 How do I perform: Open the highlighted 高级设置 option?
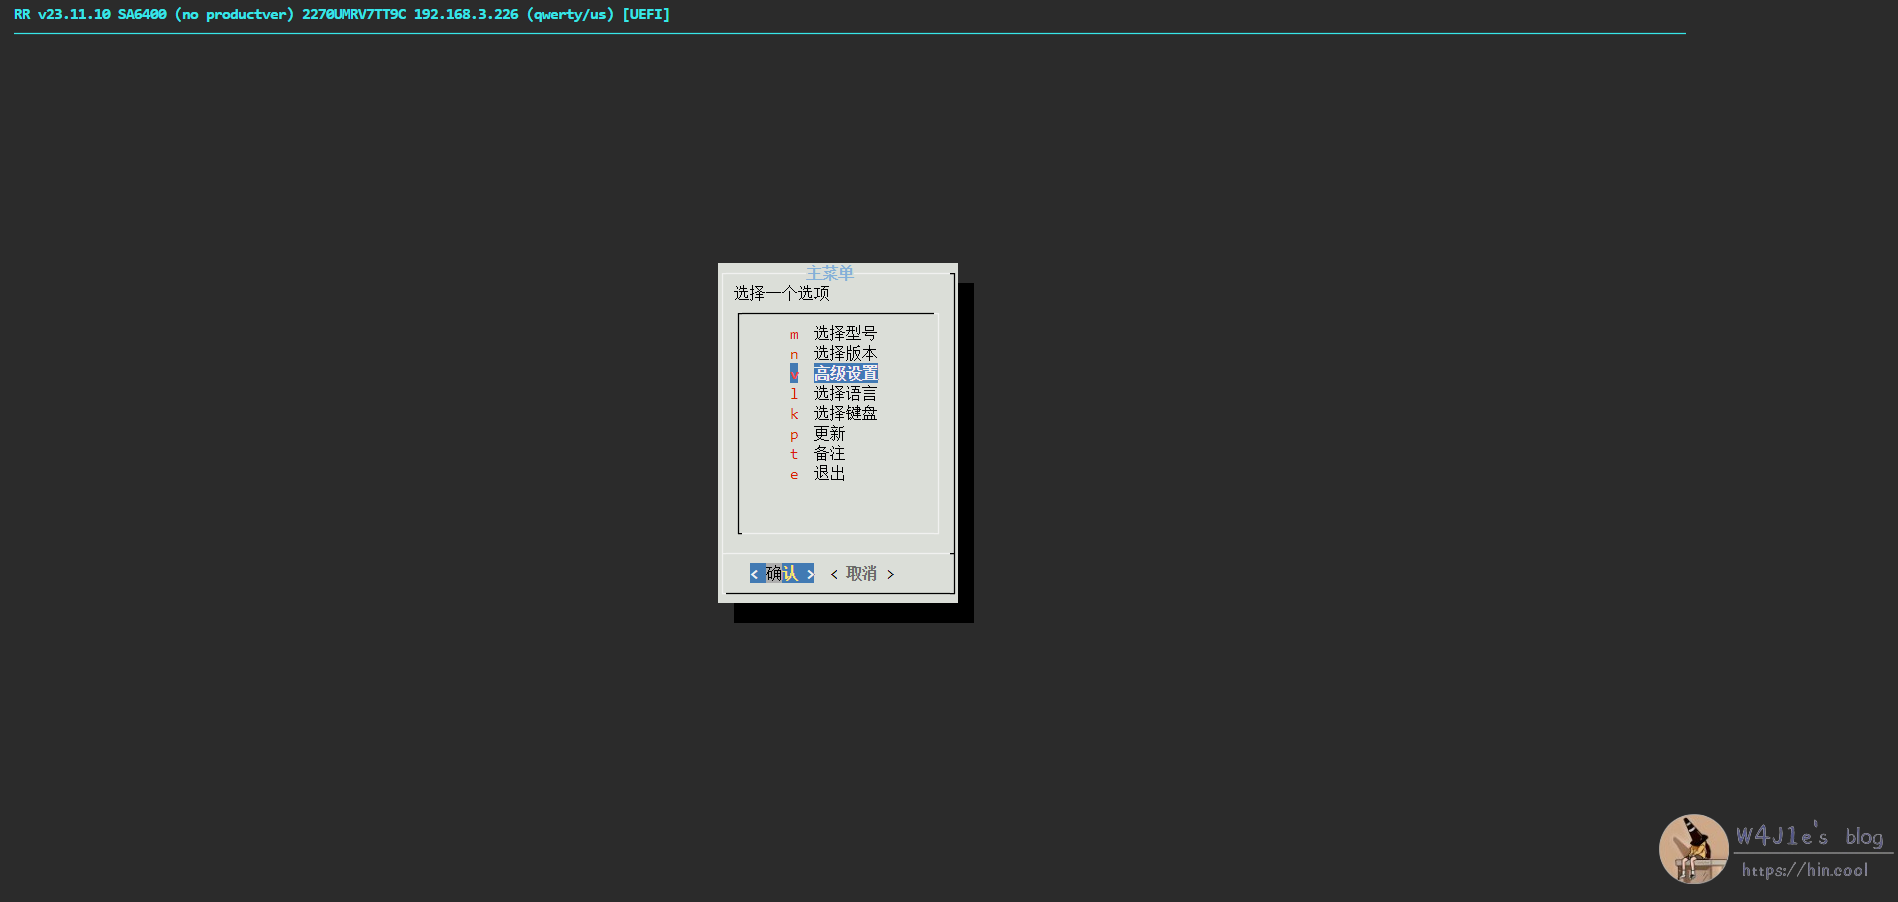845,373
